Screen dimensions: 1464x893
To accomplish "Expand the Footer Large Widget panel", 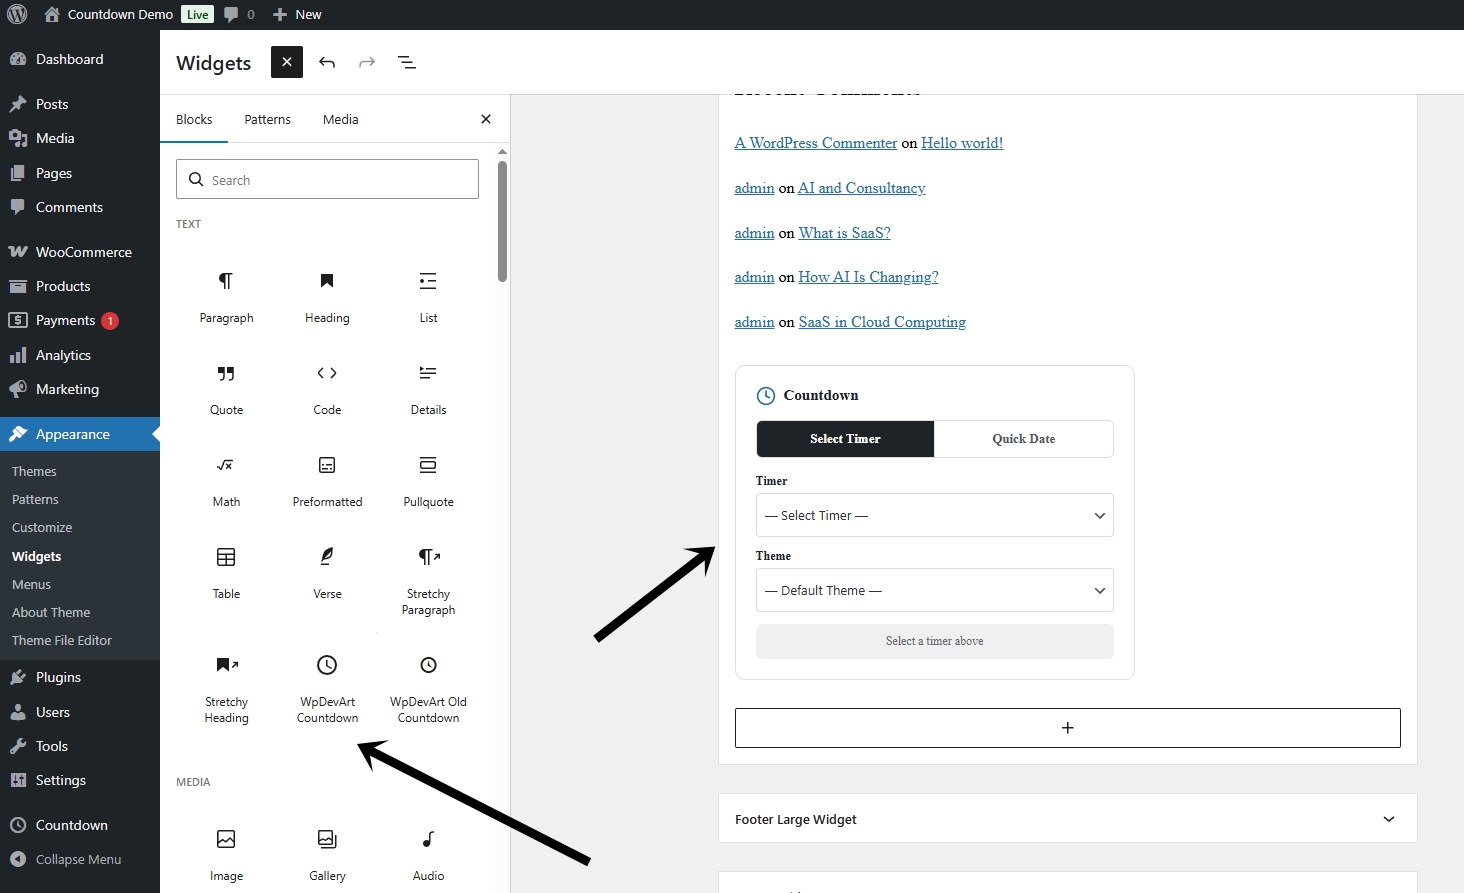I will (x=1067, y=819).
